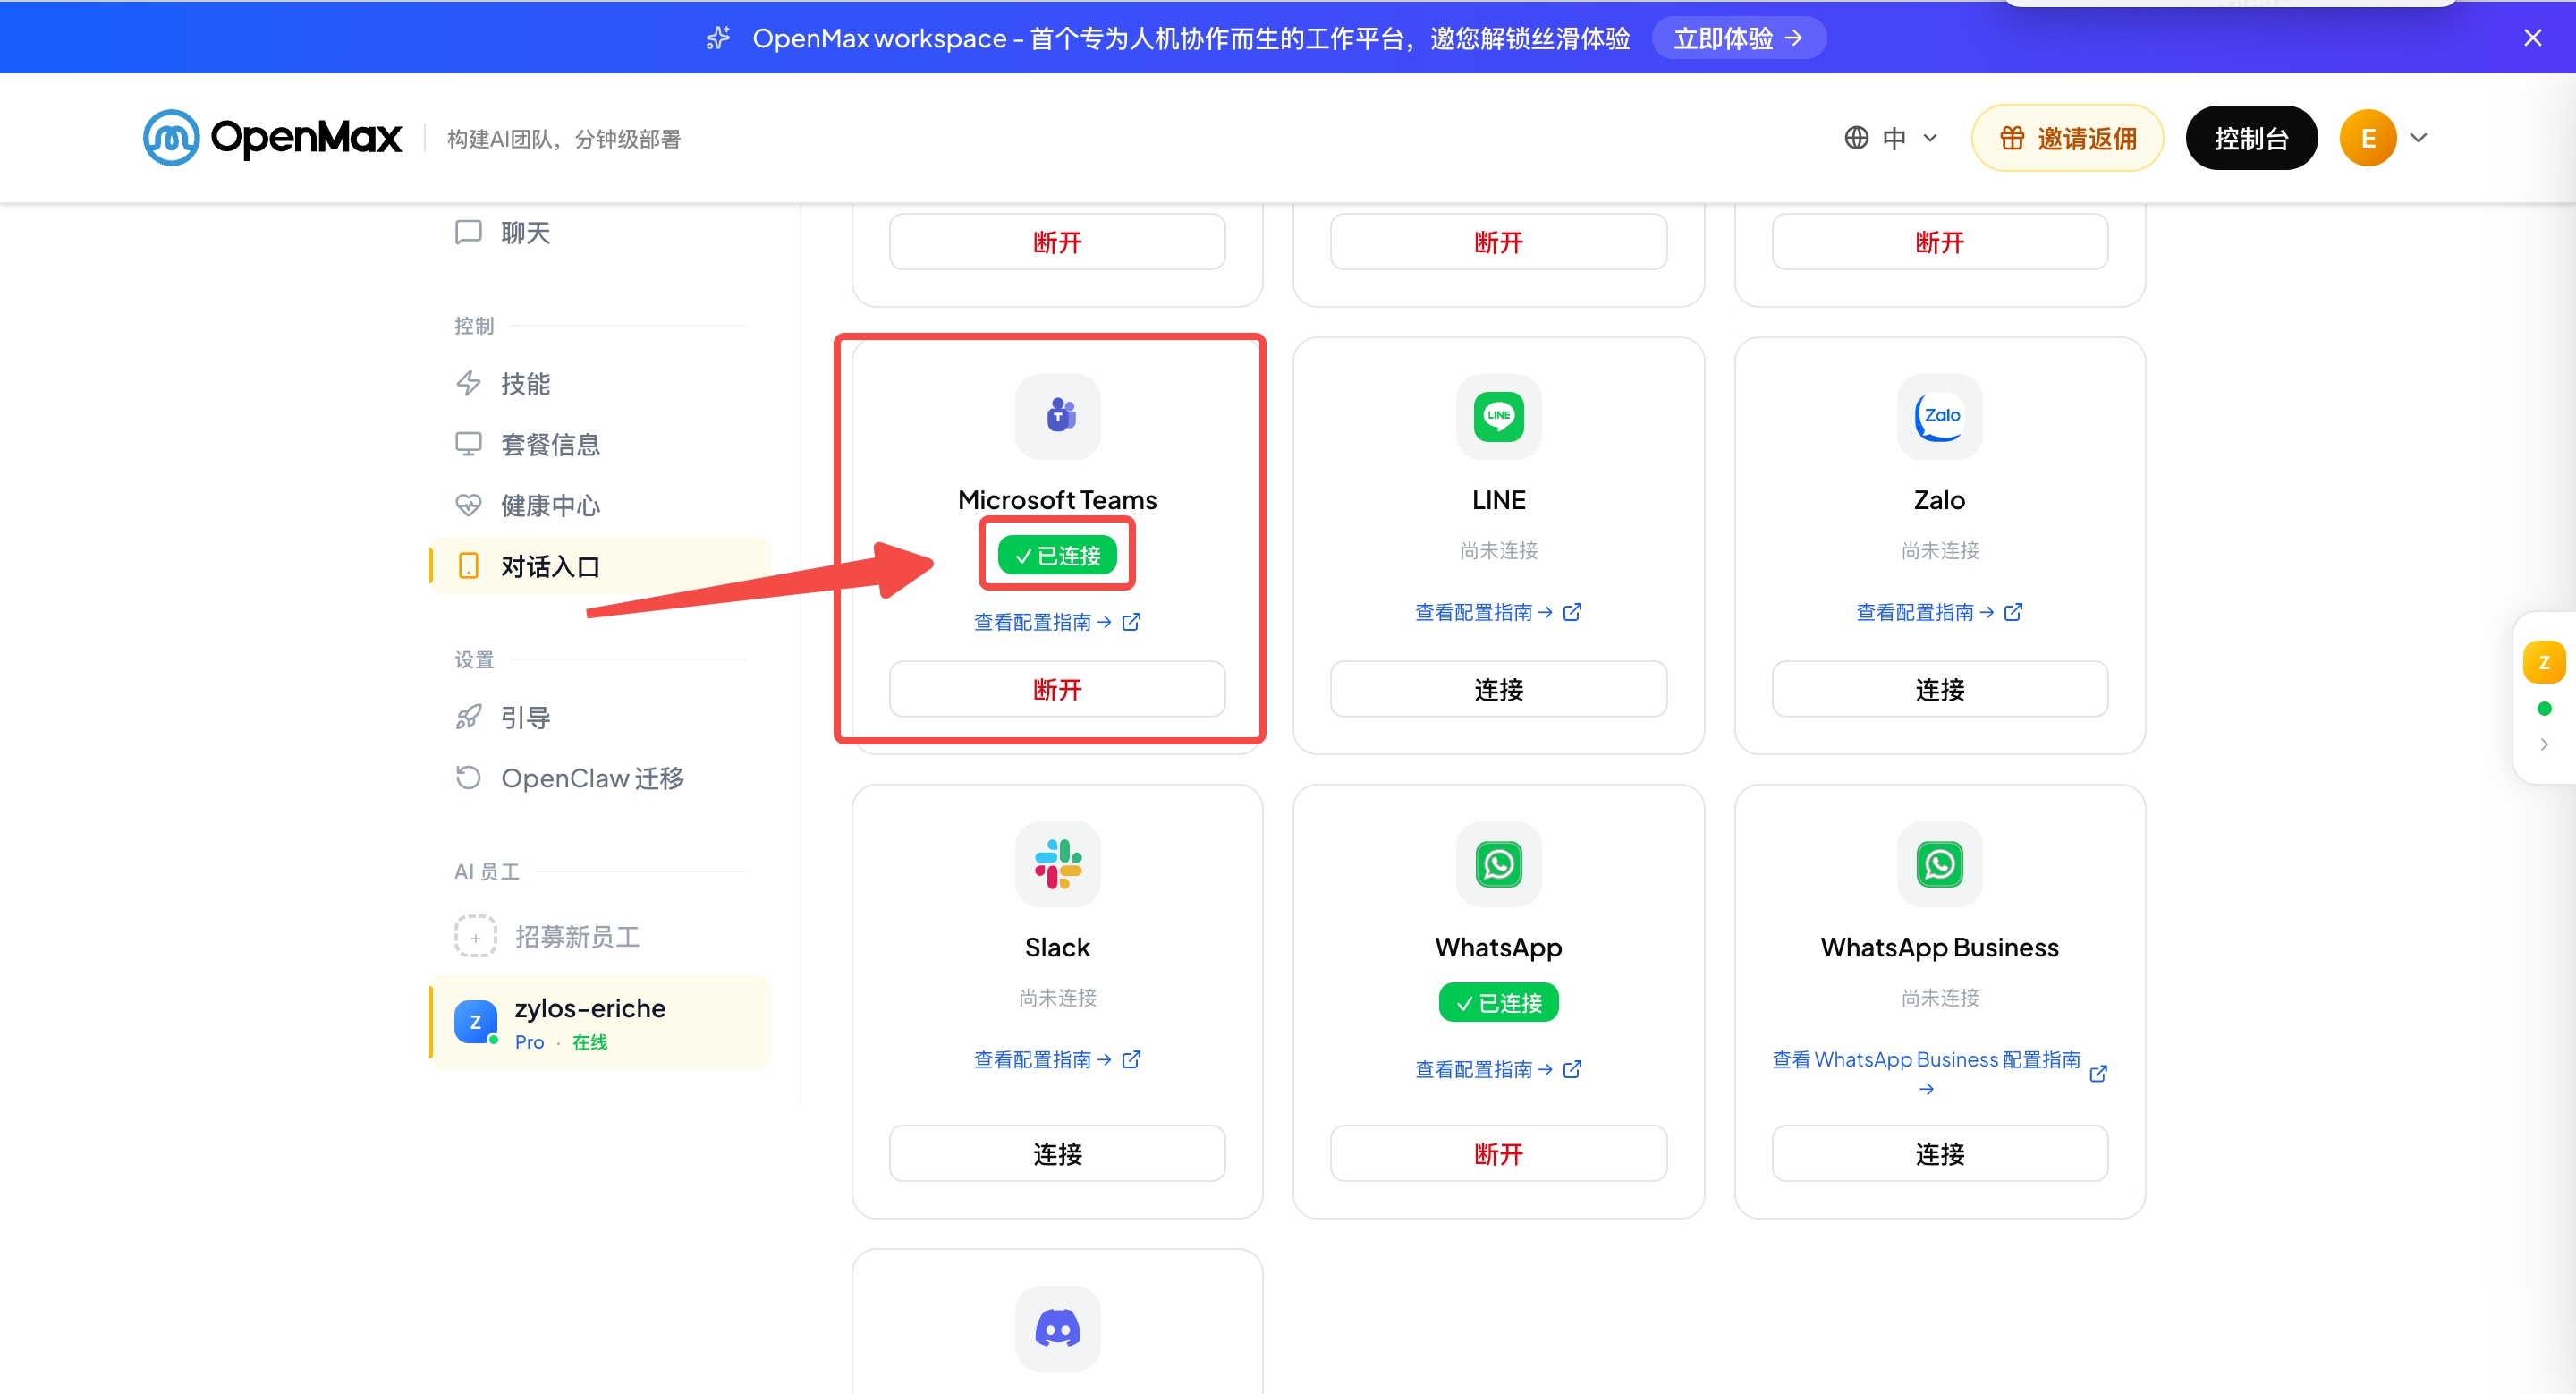Open the Microsoft Teams app icon
This screenshot has width=2576, height=1394.
point(1058,416)
